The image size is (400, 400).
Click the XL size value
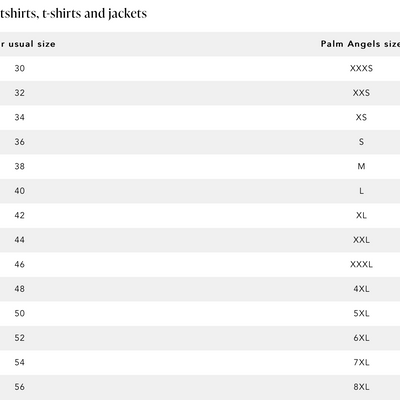(x=361, y=215)
